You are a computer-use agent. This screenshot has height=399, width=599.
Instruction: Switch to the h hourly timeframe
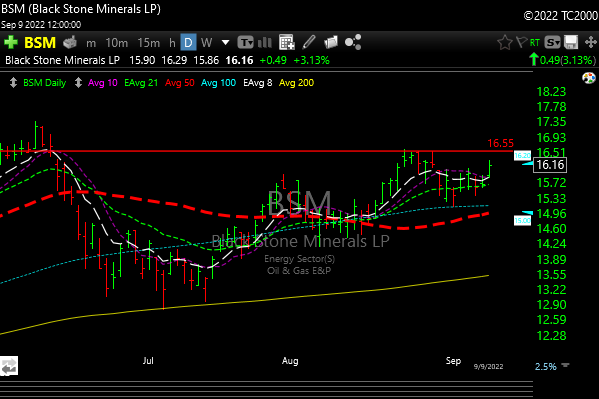pos(172,43)
